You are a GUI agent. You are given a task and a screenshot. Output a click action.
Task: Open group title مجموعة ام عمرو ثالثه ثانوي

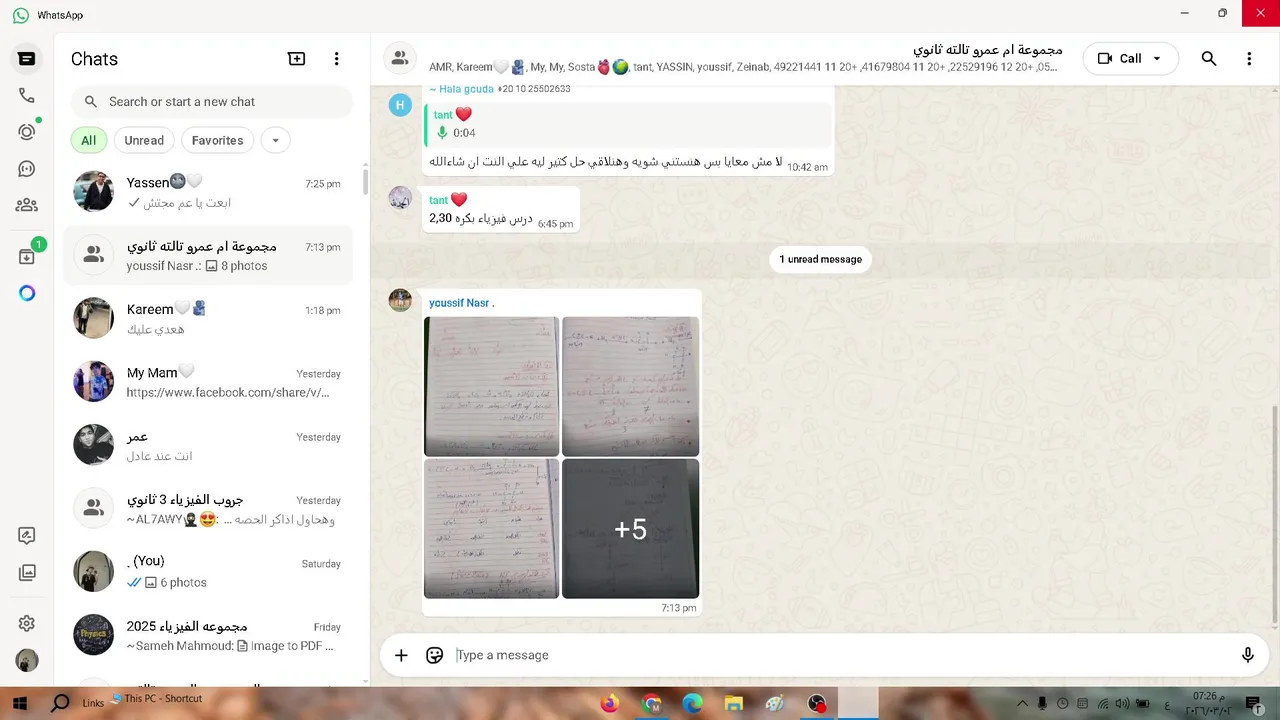coord(988,49)
